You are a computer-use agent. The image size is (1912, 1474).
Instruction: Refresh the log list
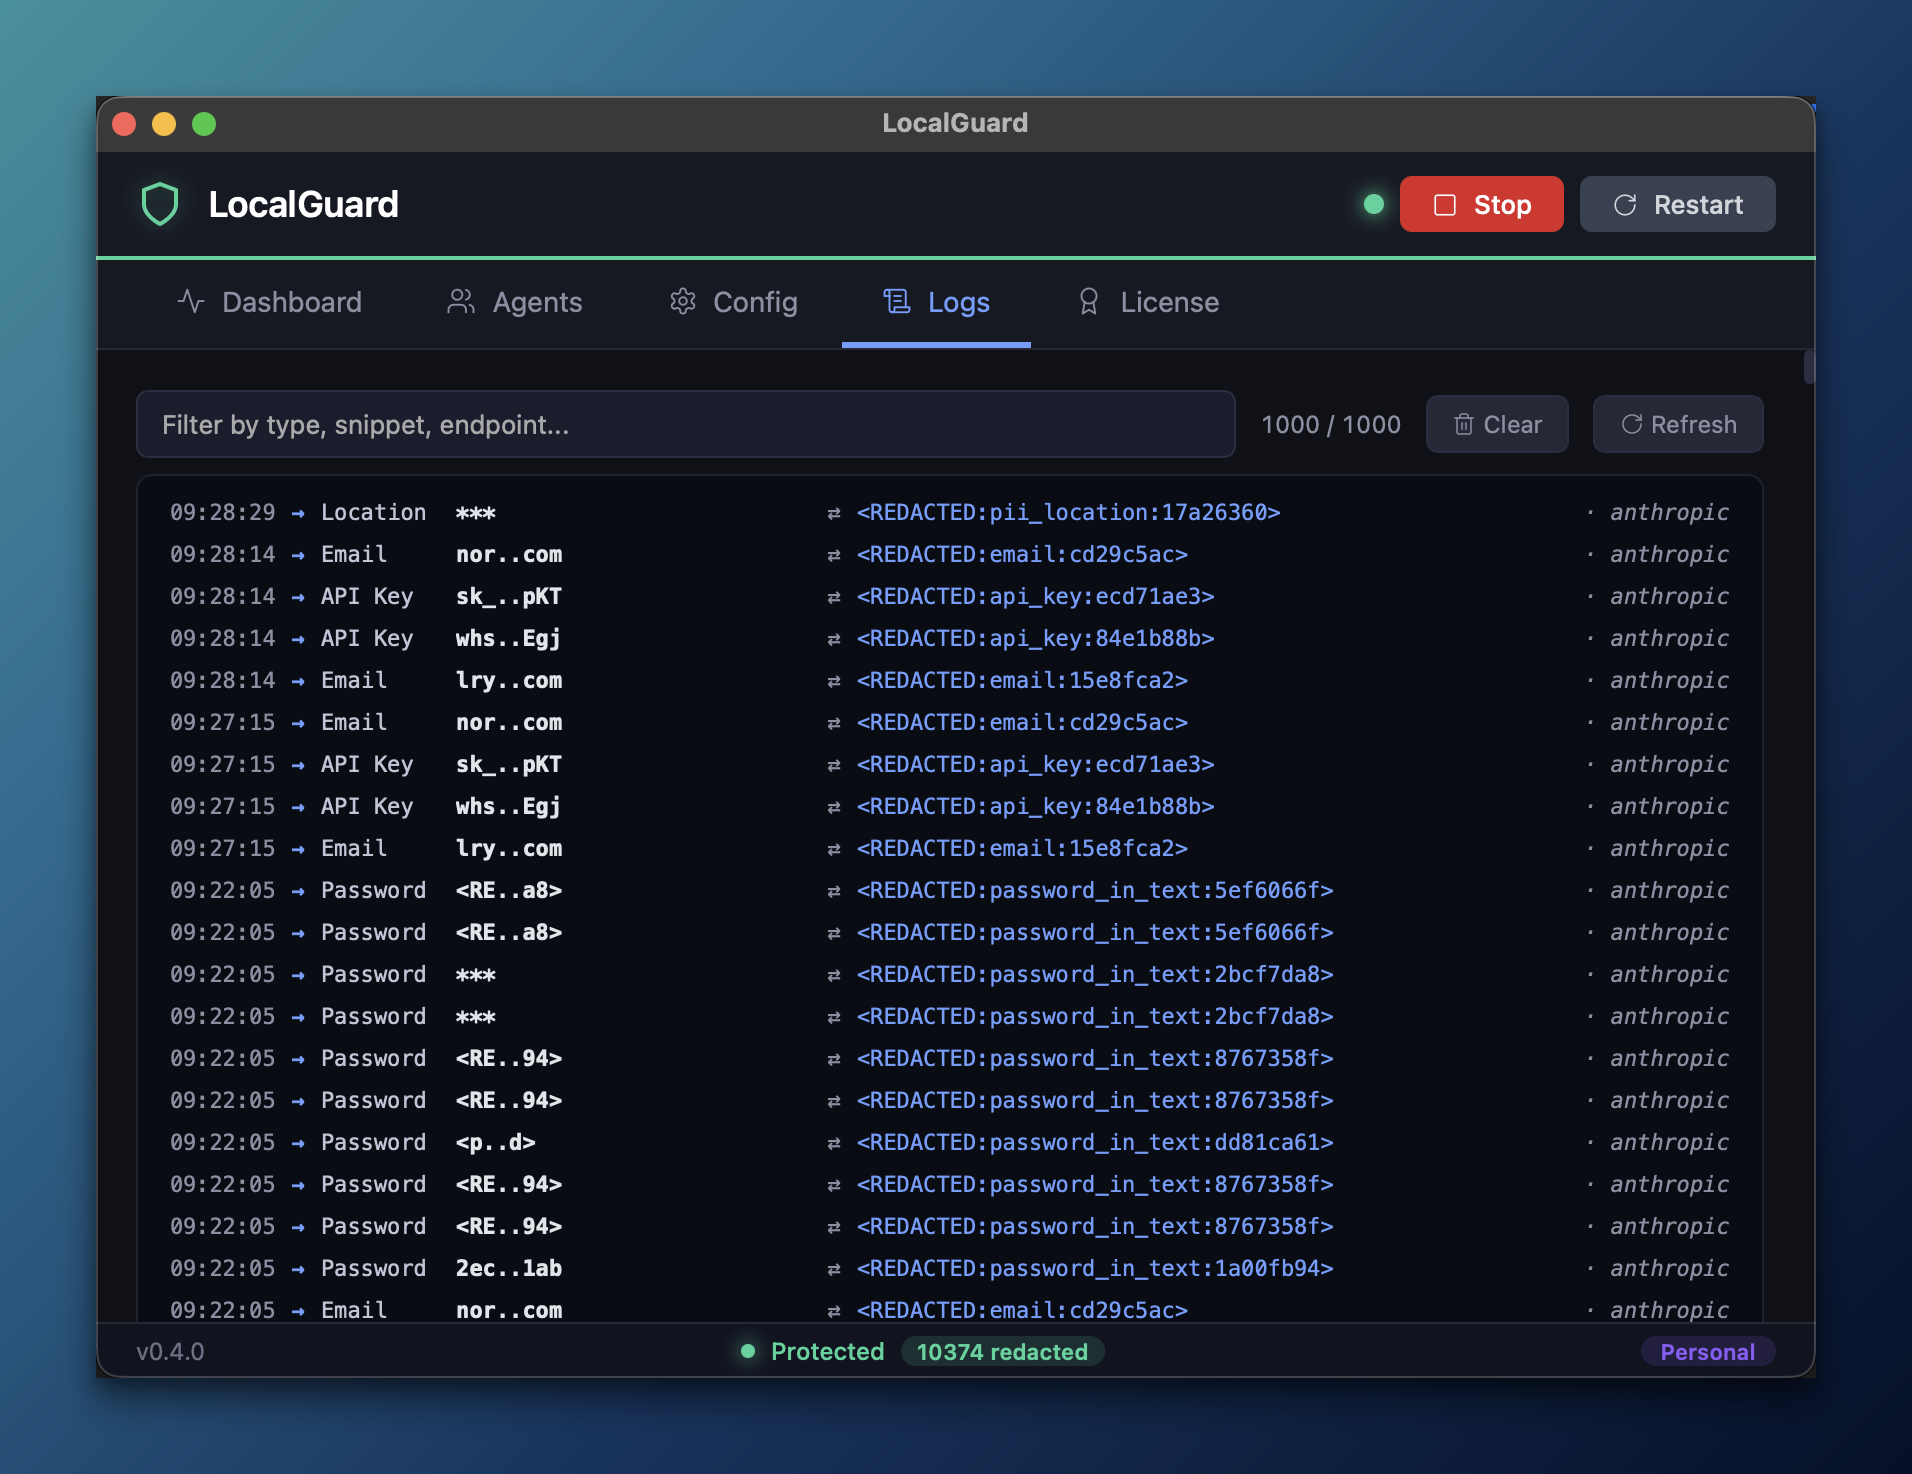coord(1678,424)
